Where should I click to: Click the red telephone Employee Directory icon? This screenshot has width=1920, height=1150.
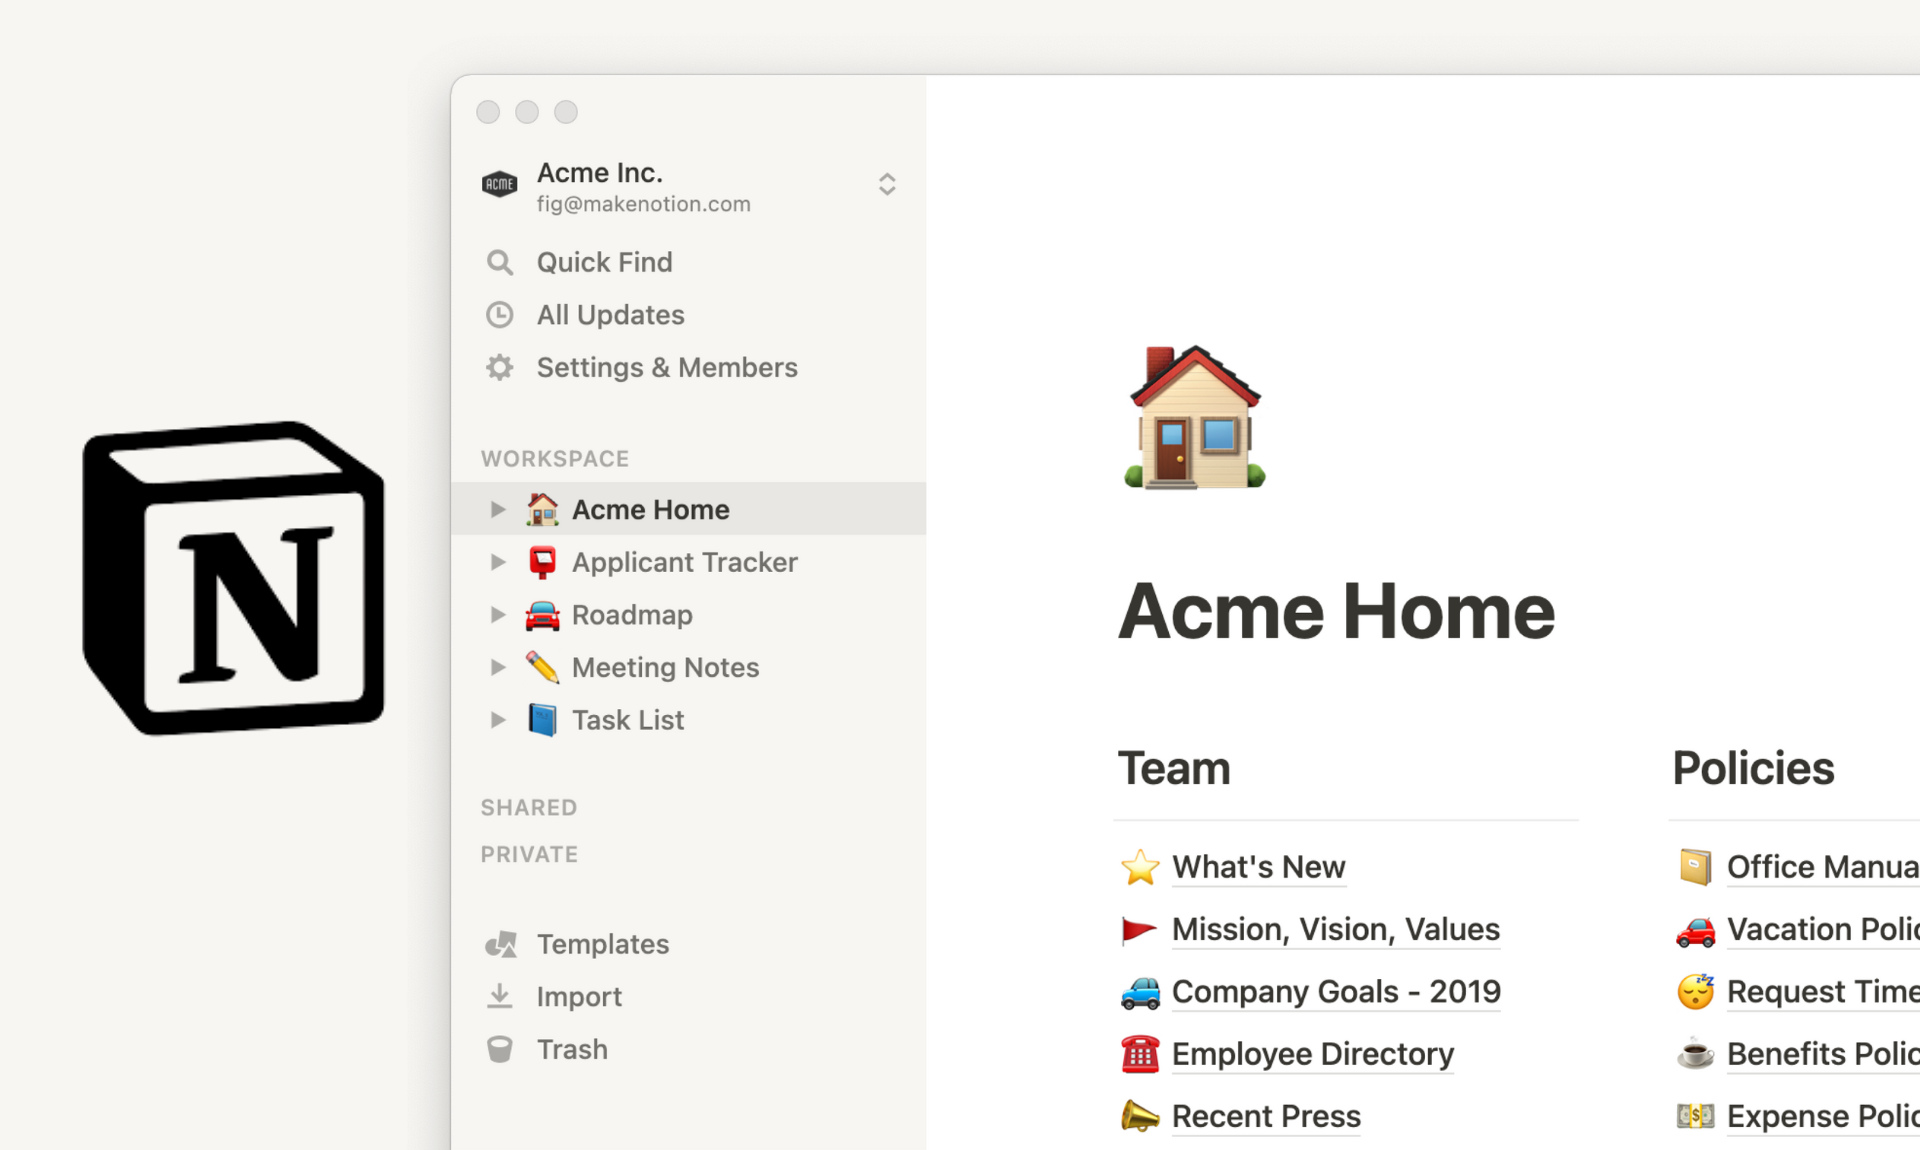click(x=1140, y=1054)
